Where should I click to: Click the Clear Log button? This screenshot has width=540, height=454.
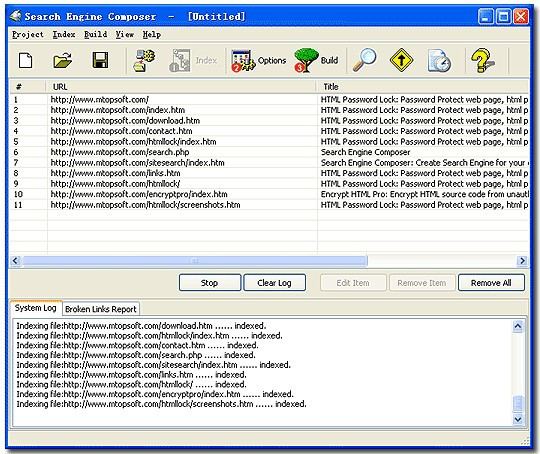[x=274, y=283]
